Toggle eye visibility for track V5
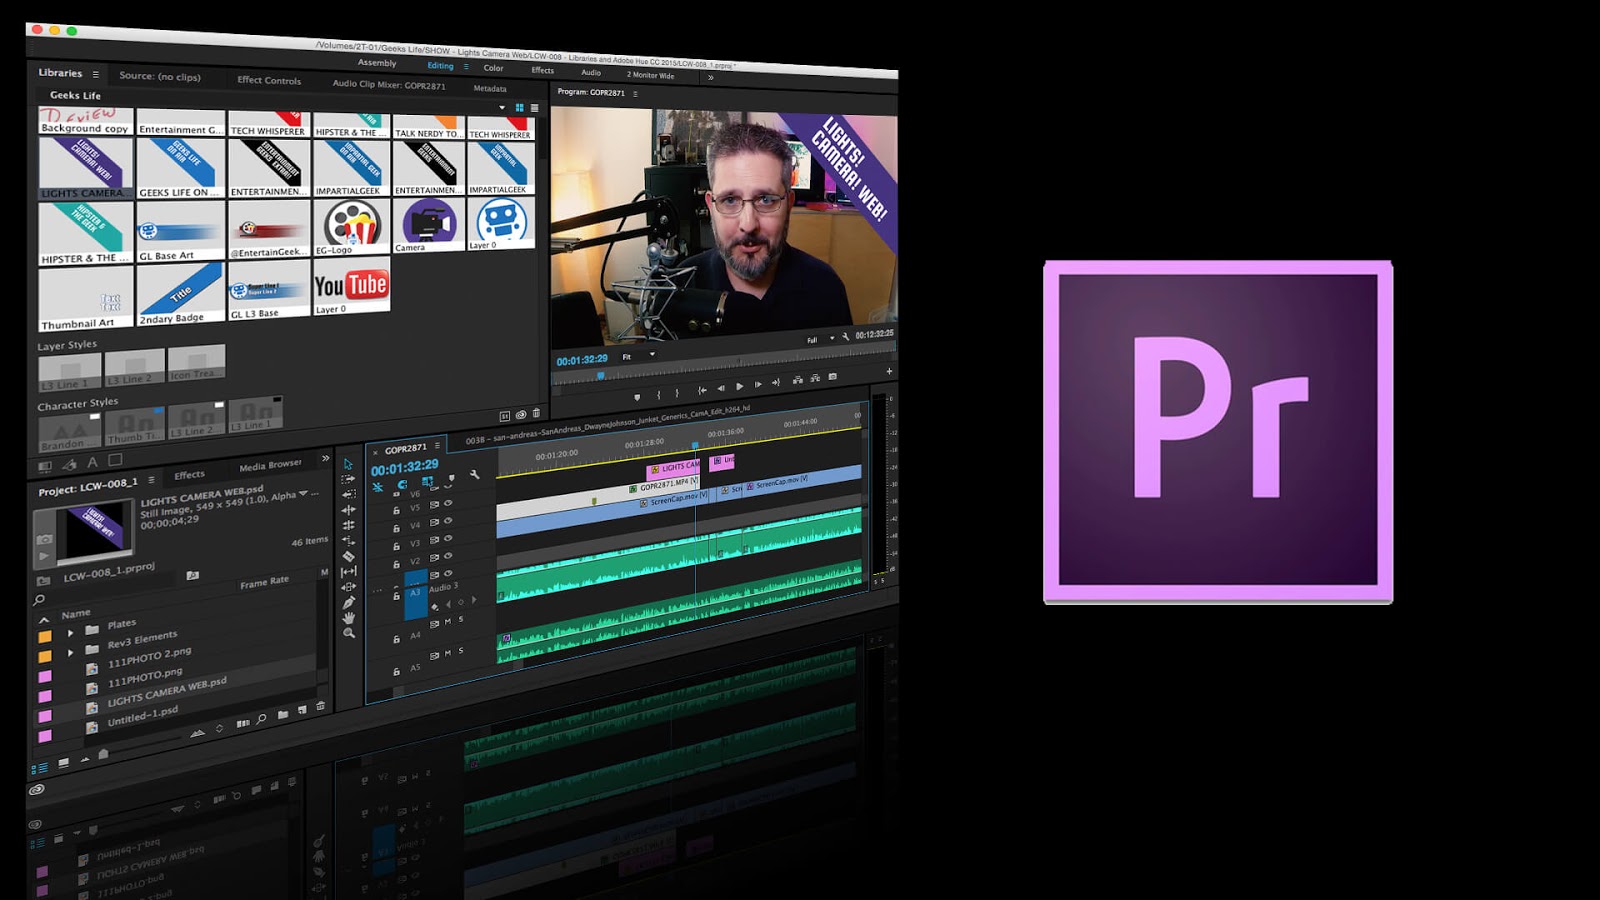Screen dimensions: 1600x900 coord(448,502)
